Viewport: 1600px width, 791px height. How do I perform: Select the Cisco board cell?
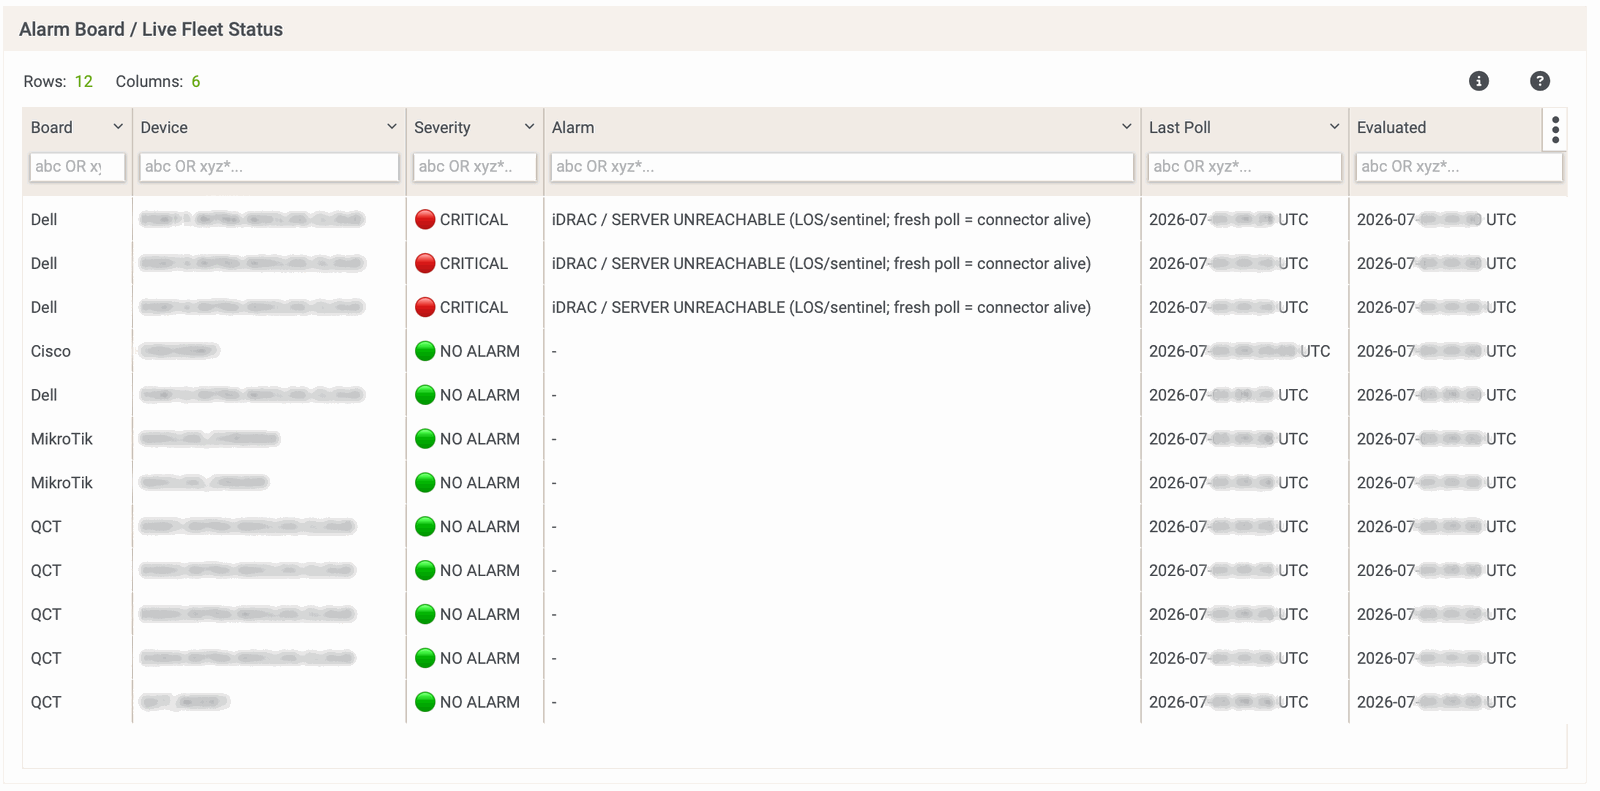pyautogui.click(x=51, y=351)
